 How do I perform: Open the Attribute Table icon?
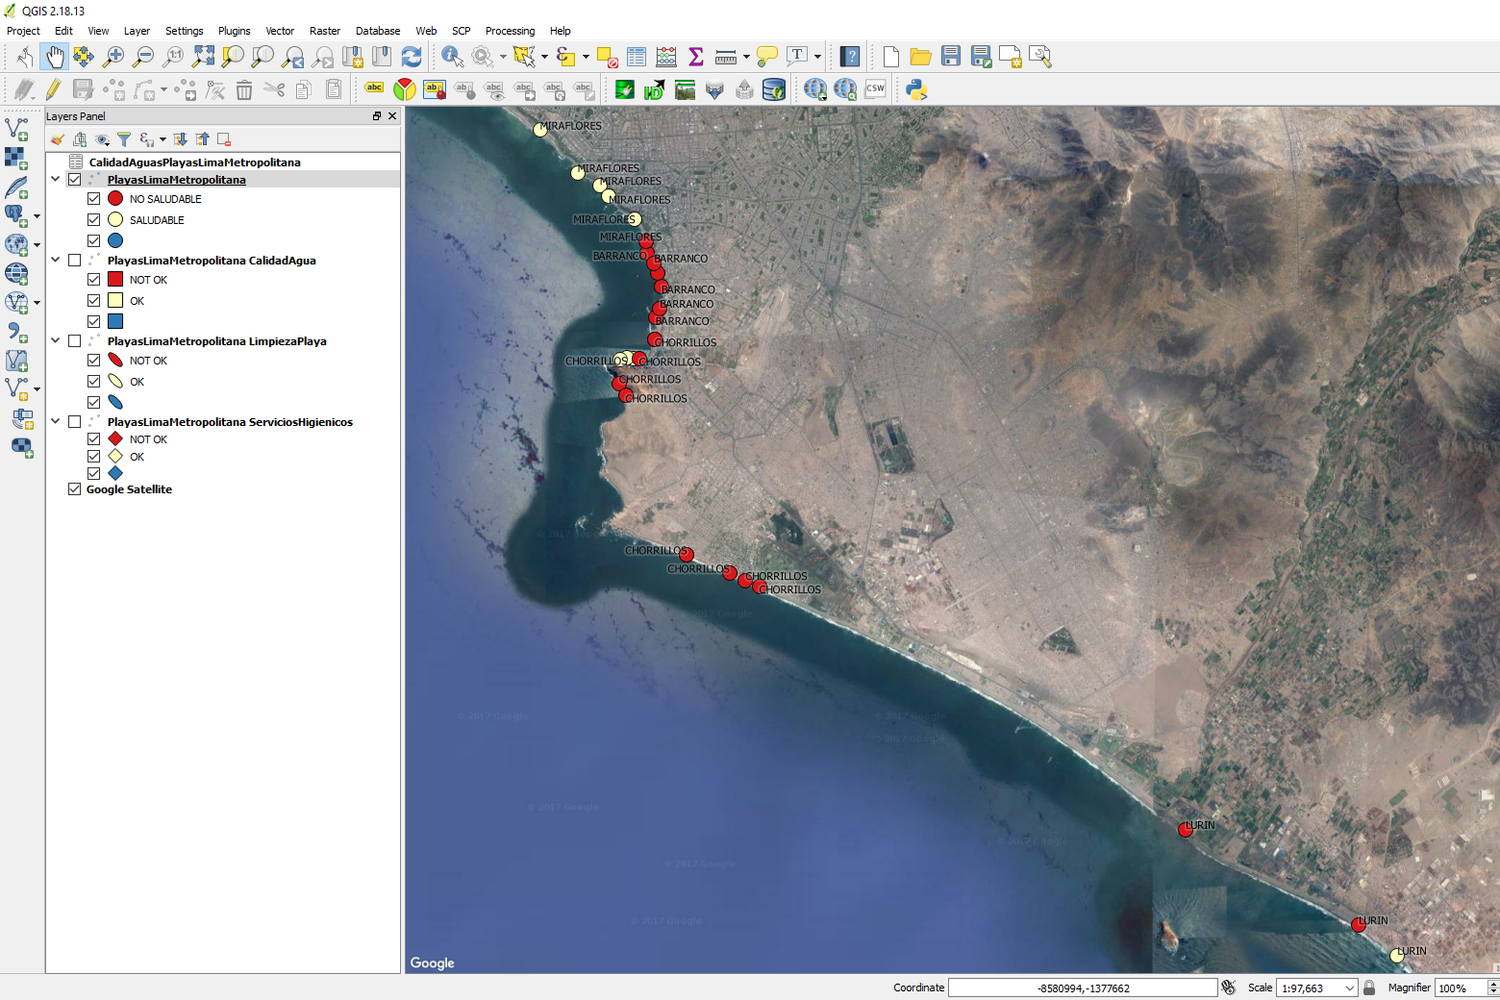tap(636, 57)
